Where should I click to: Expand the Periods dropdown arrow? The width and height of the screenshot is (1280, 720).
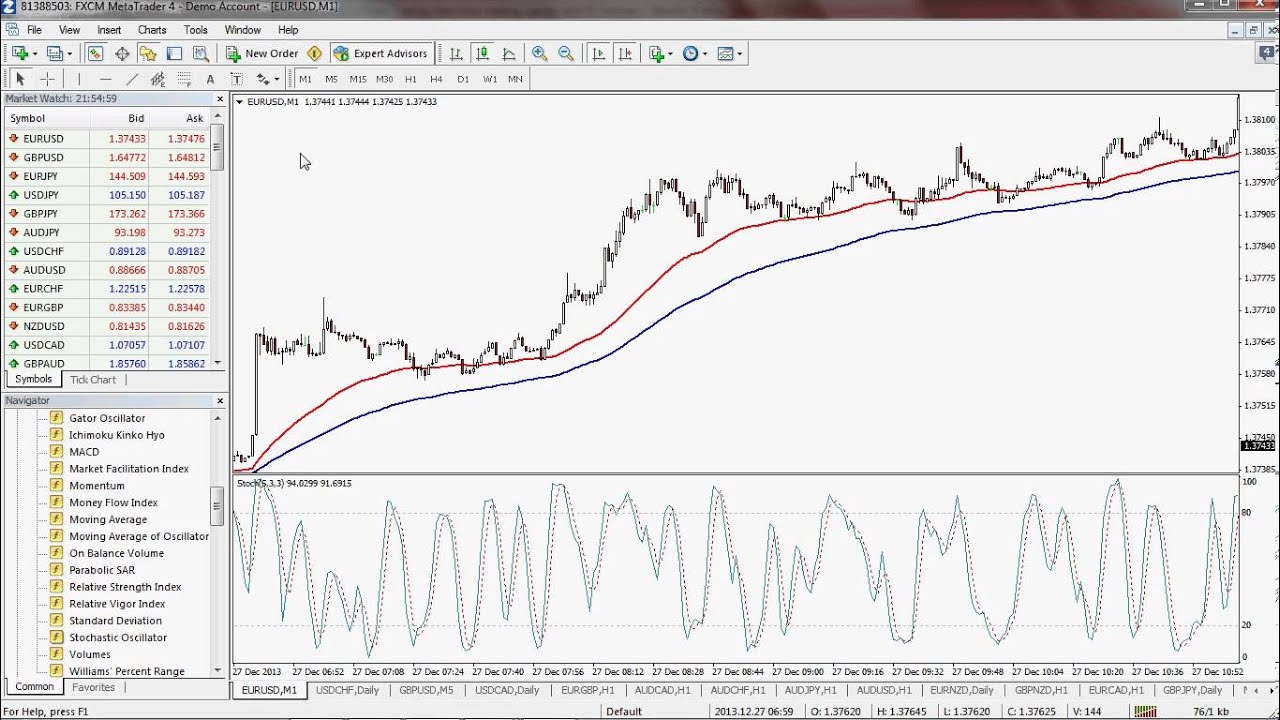pyautogui.click(x=705, y=54)
